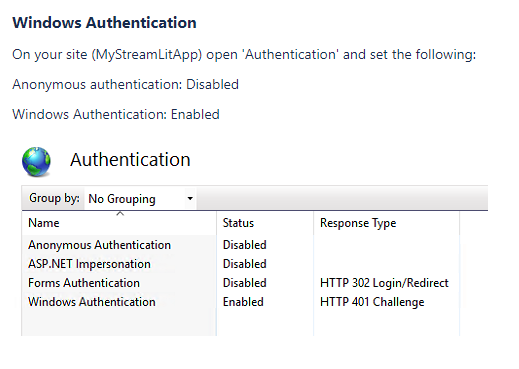519x369 pixels.
Task: Click 'Windows Authentication: Enabled' instruction text
Action: [x=116, y=114]
